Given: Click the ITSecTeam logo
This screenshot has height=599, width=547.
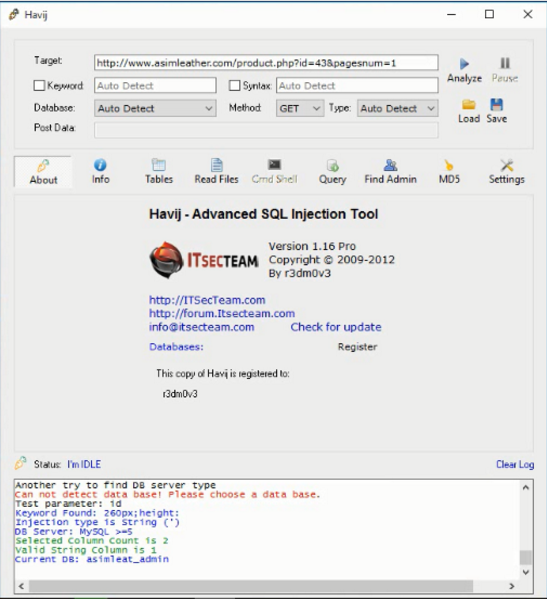Looking at the screenshot, I should (204, 260).
